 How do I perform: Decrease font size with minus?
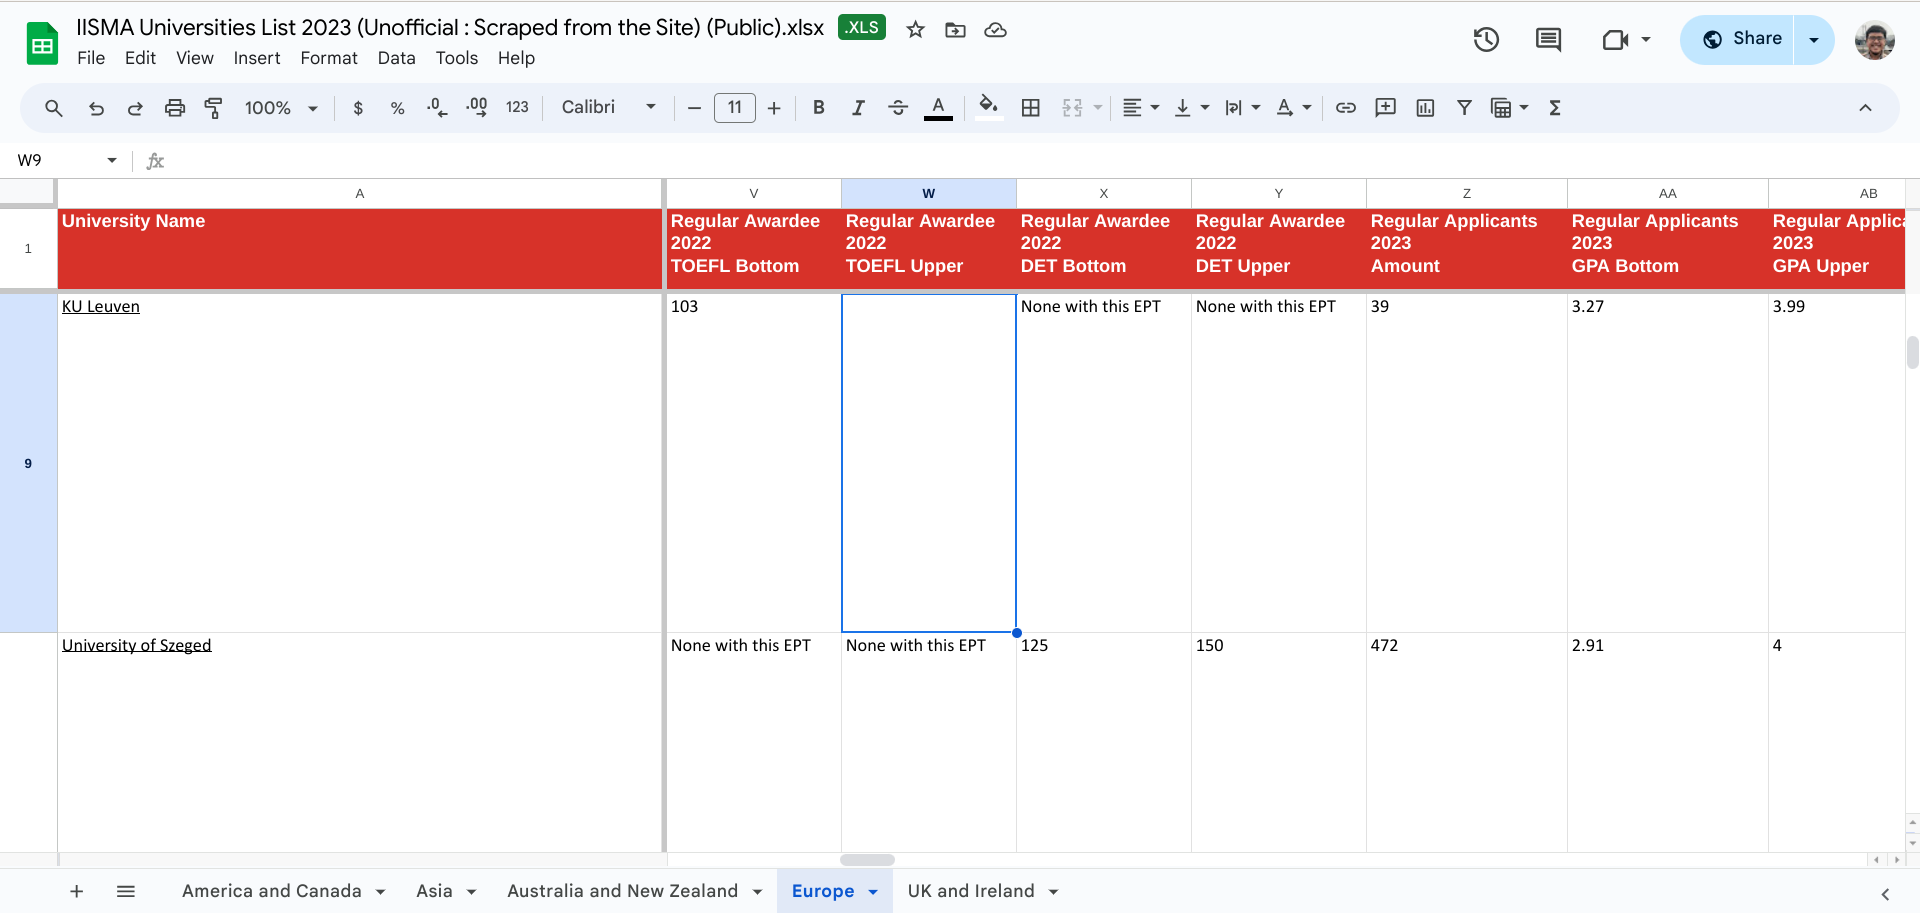694,108
